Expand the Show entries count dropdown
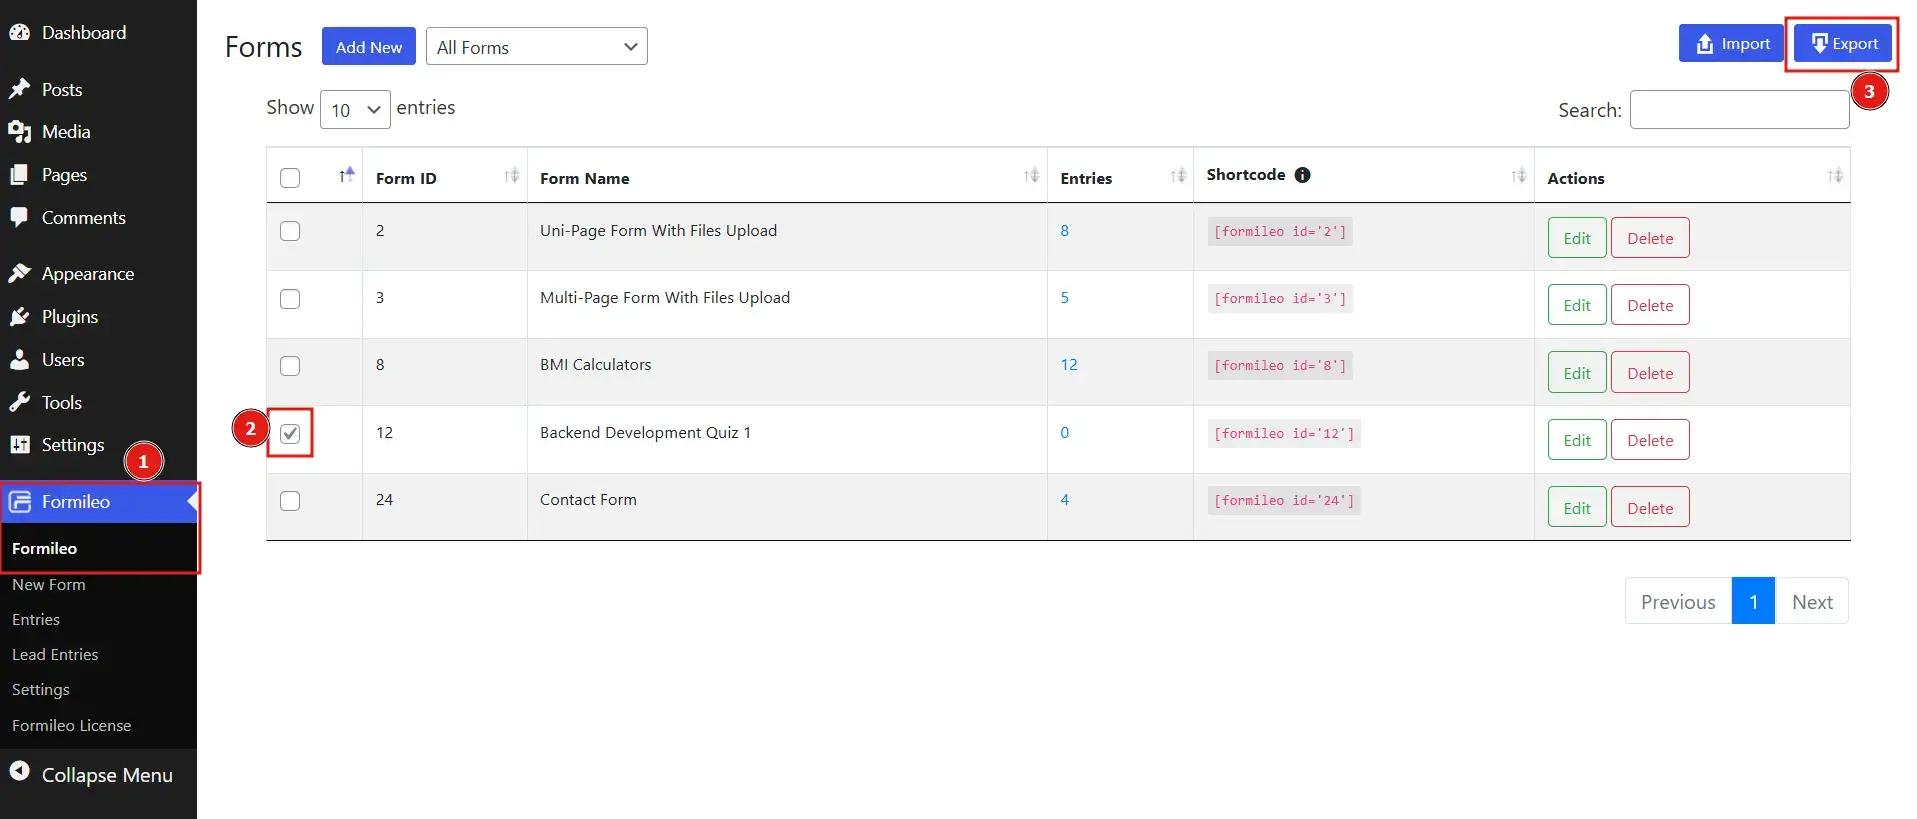The height and width of the screenshot is (819, 1917). coord(355,110)
